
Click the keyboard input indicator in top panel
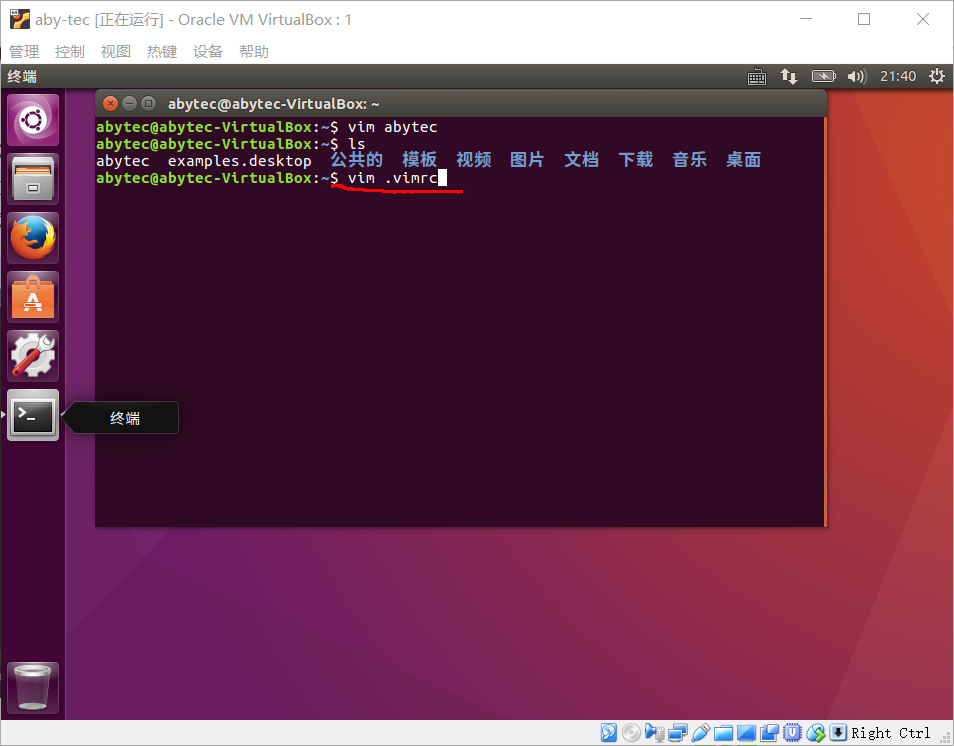coord(757,77)
